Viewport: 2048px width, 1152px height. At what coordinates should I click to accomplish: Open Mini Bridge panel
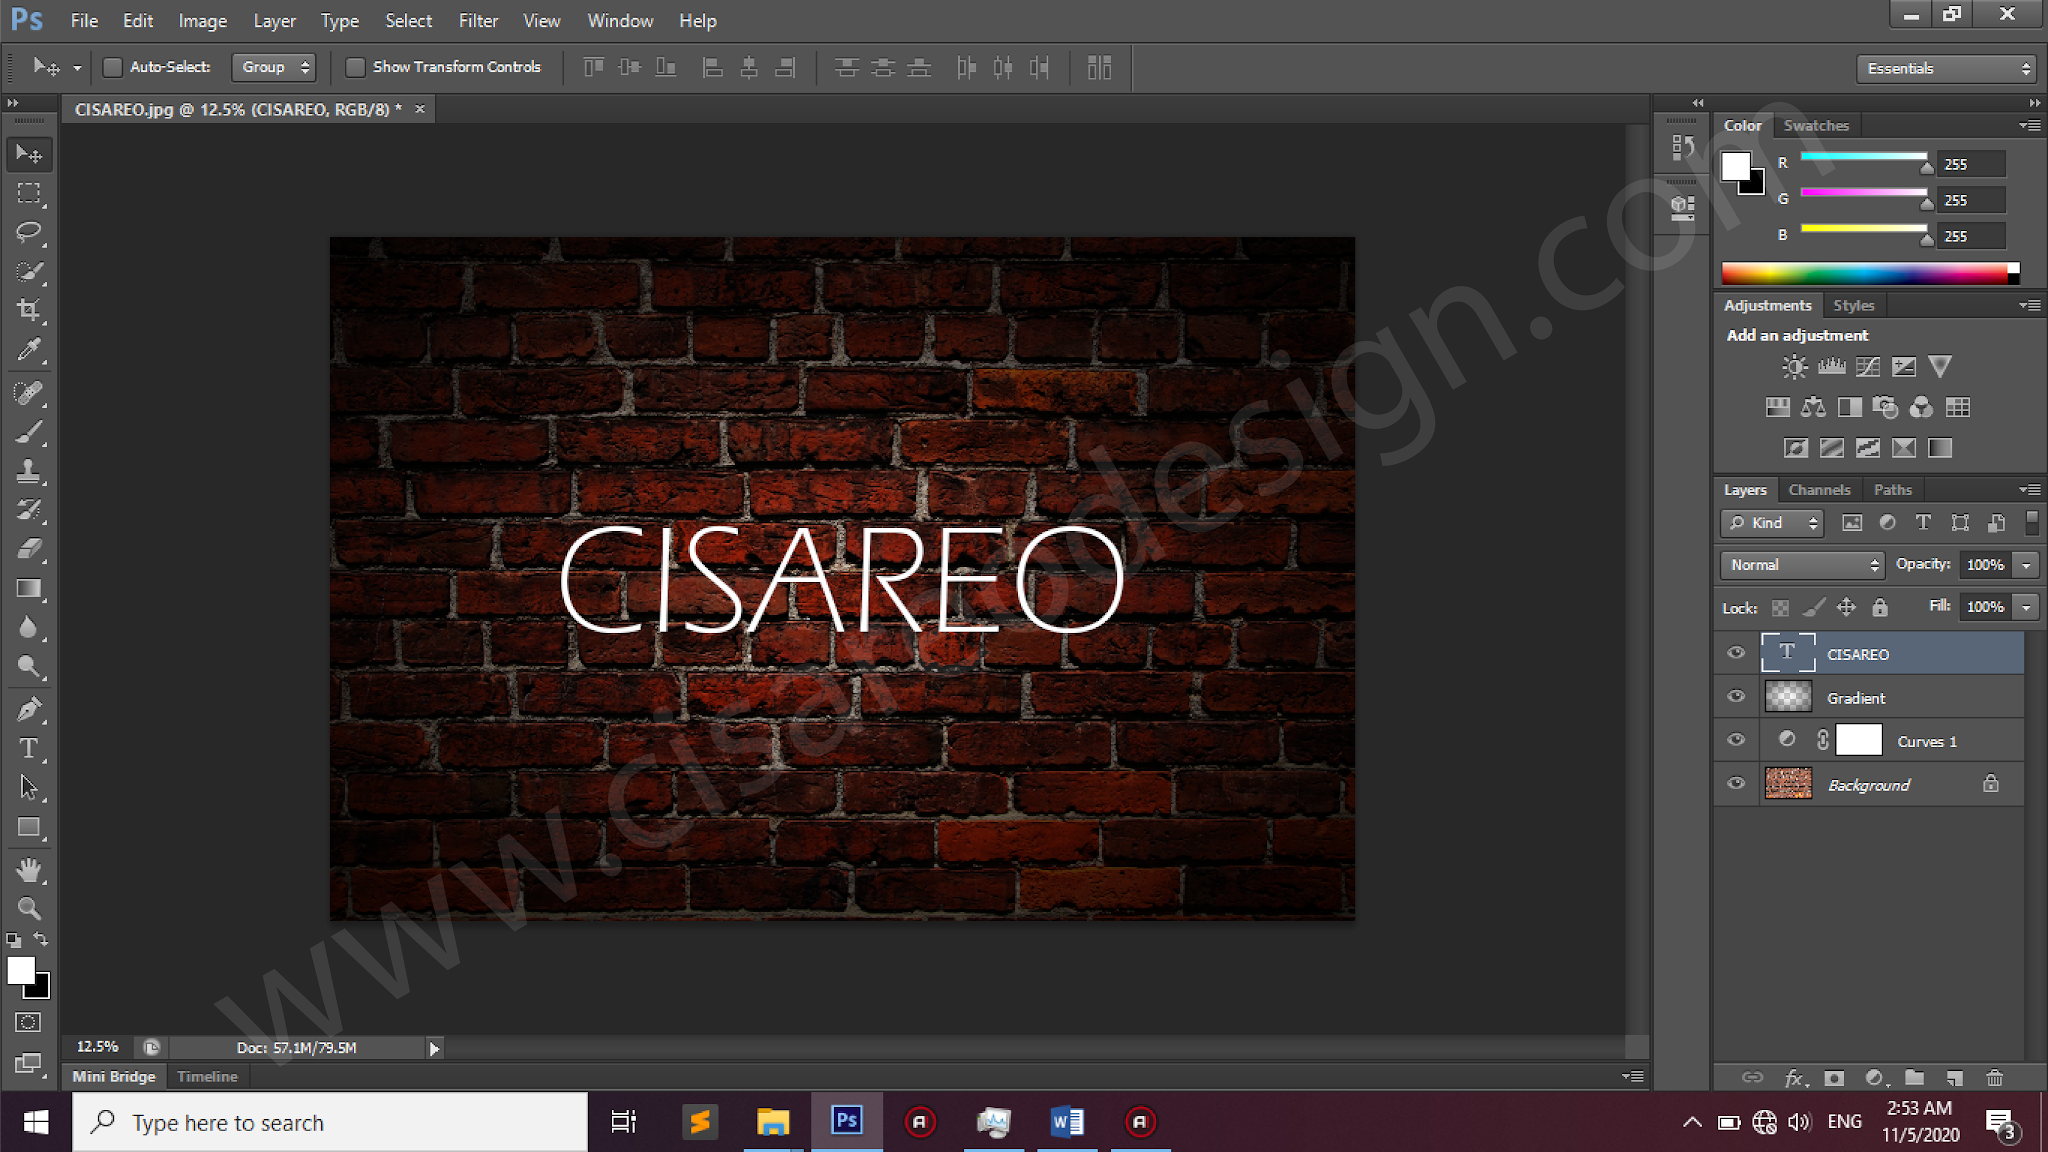(x=113, y=1076)
